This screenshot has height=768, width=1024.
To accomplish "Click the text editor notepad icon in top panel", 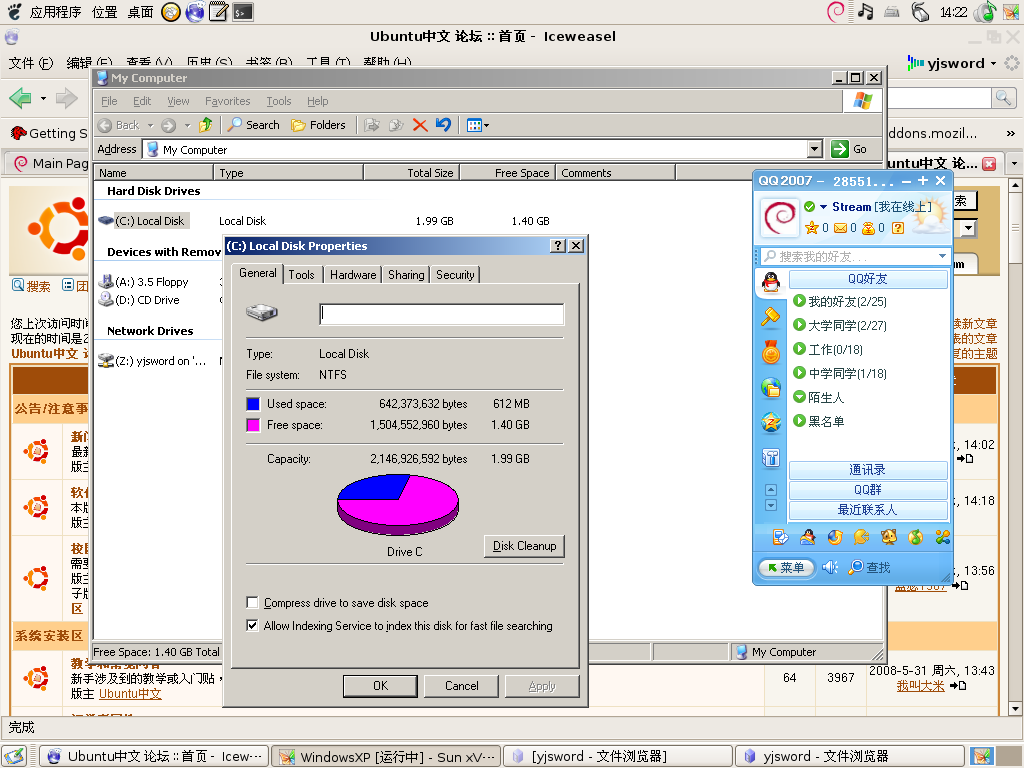I will (219, 12).
